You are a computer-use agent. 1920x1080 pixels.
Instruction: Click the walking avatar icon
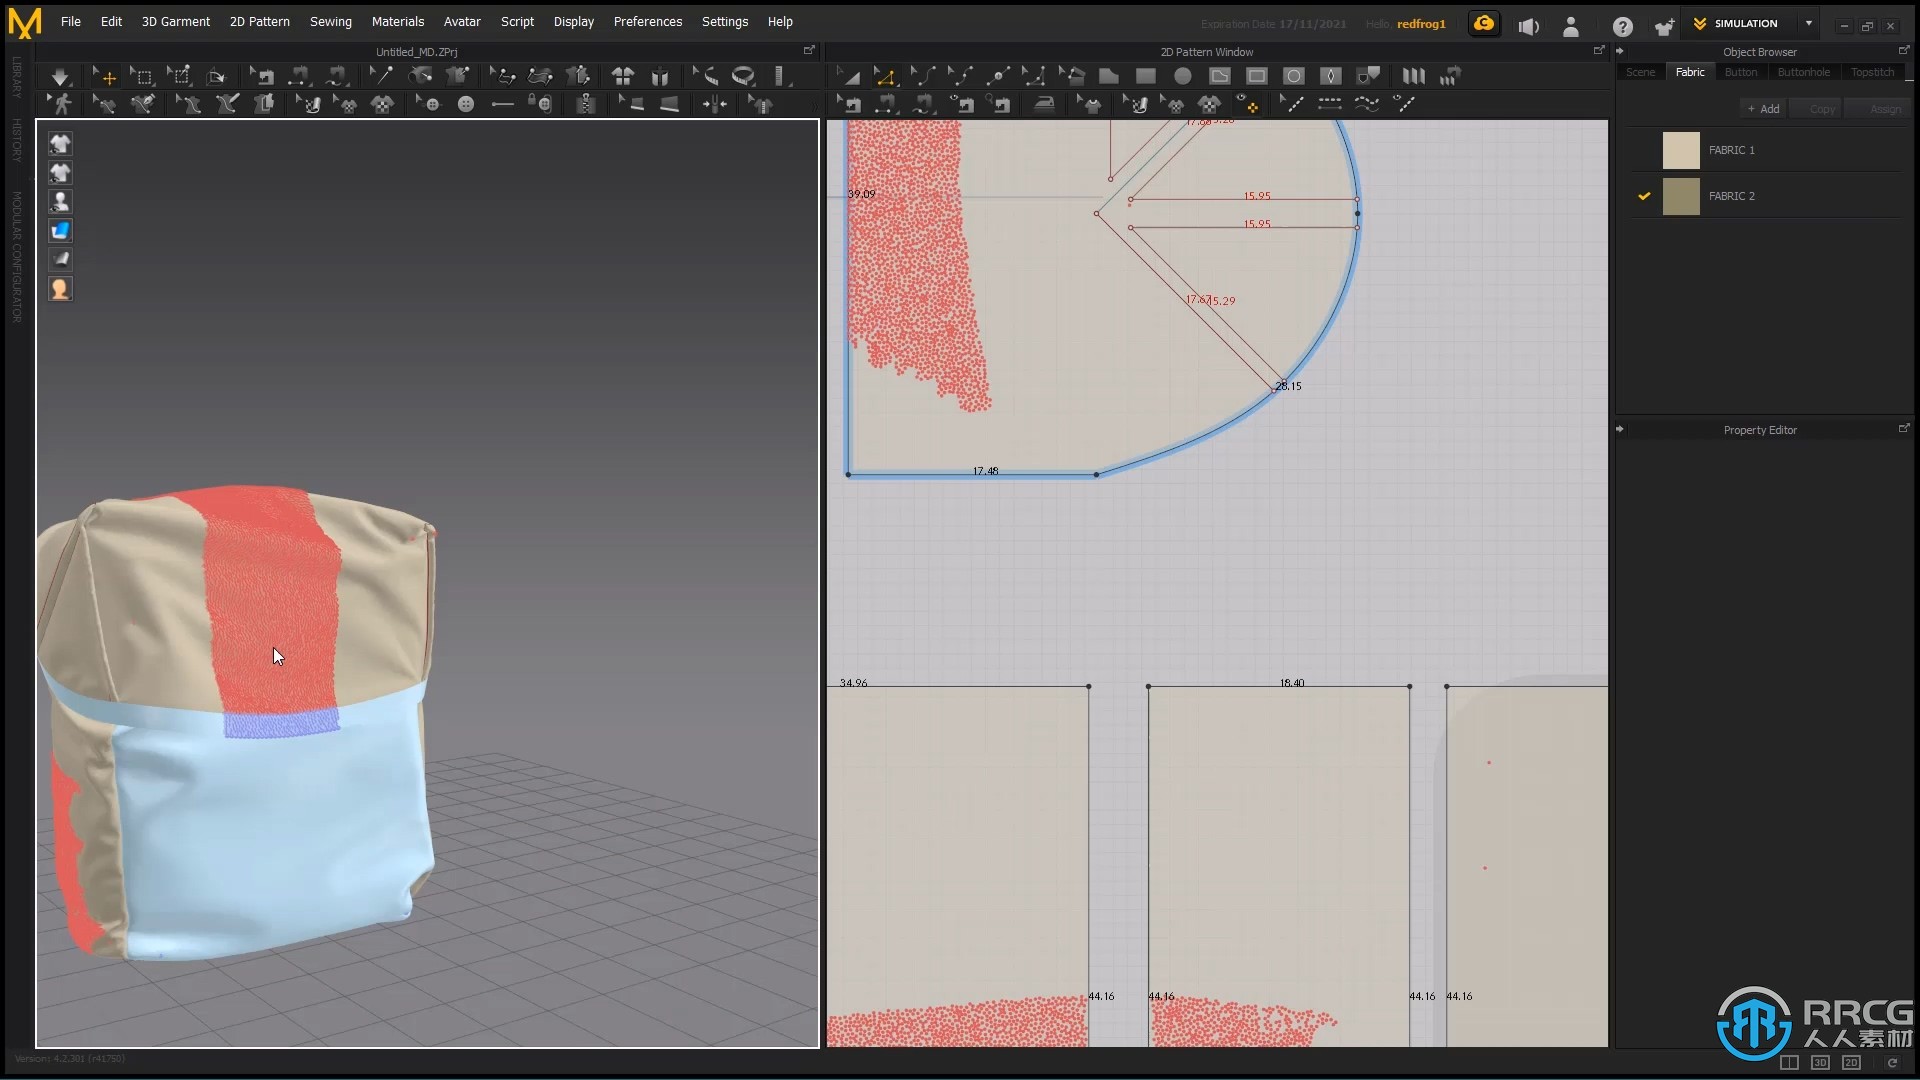point(61,103)
